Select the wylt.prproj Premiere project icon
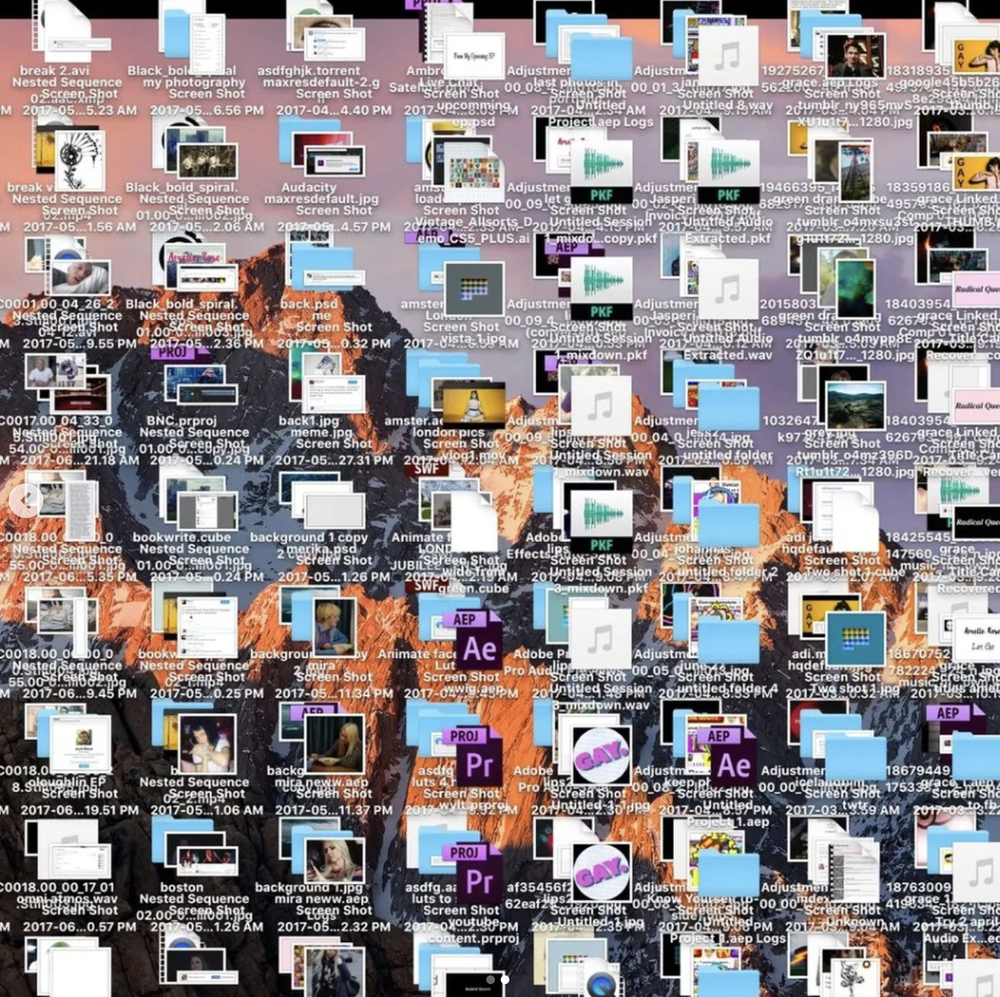 (478, 757)
